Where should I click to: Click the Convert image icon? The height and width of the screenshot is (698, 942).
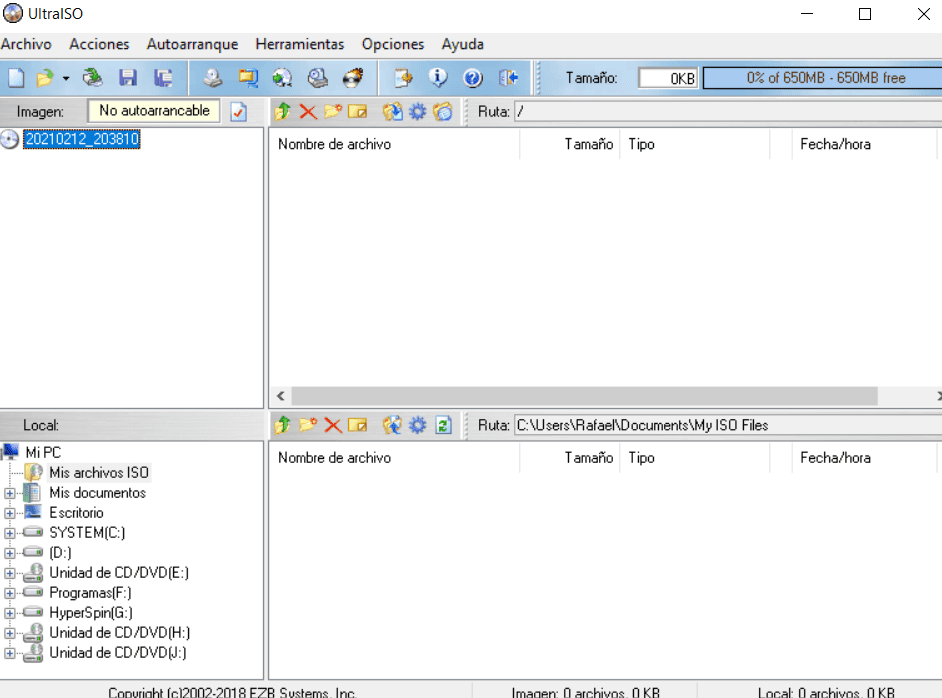(248, 77)
